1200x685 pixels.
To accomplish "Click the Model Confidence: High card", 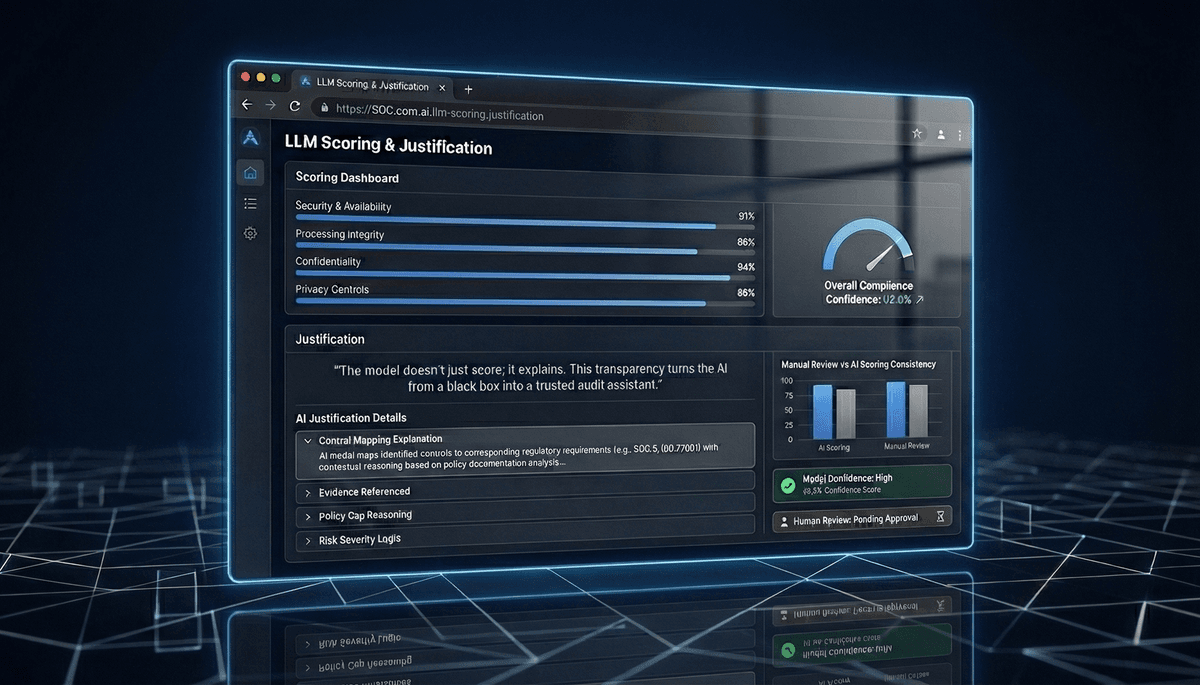I will [x=862, y=484].
